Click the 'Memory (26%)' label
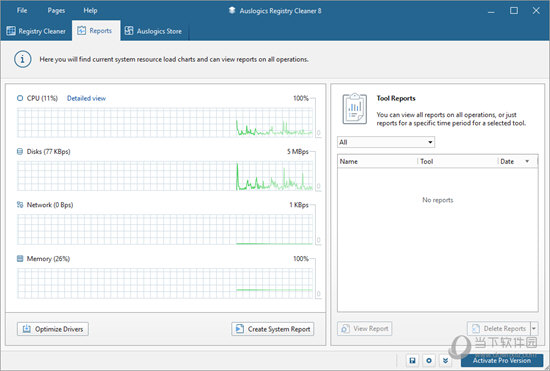The image size is (550, 371). [x=48, y=259]
